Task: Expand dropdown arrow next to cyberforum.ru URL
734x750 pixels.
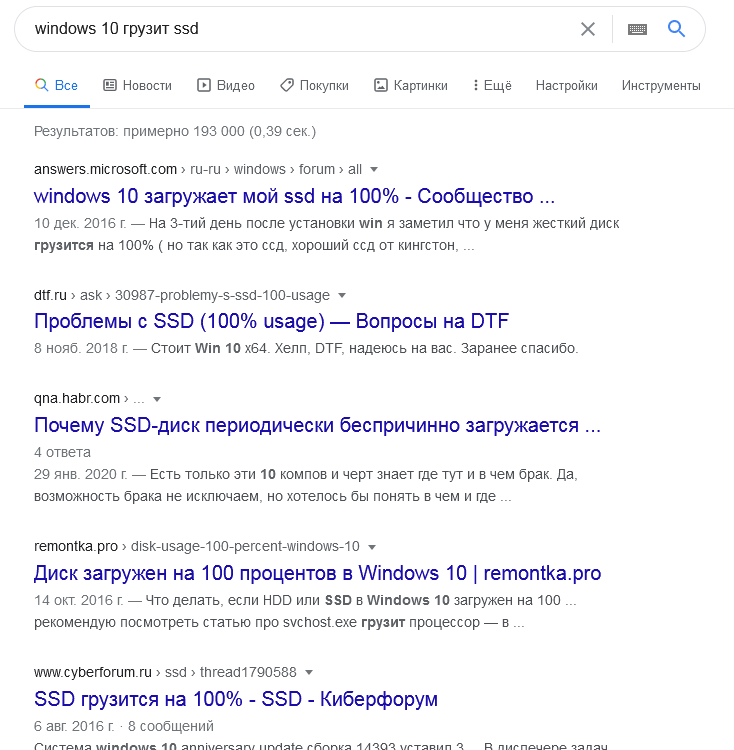Action: [309, 673]
